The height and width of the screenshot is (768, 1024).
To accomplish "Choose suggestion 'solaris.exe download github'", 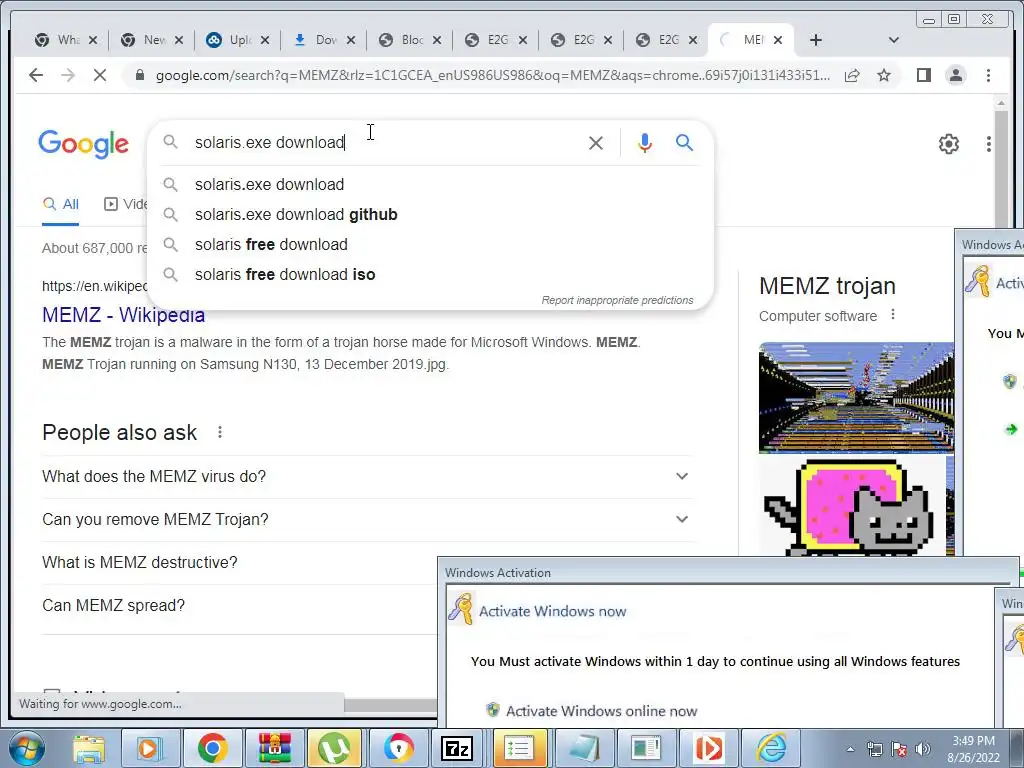I will point(430,214).
